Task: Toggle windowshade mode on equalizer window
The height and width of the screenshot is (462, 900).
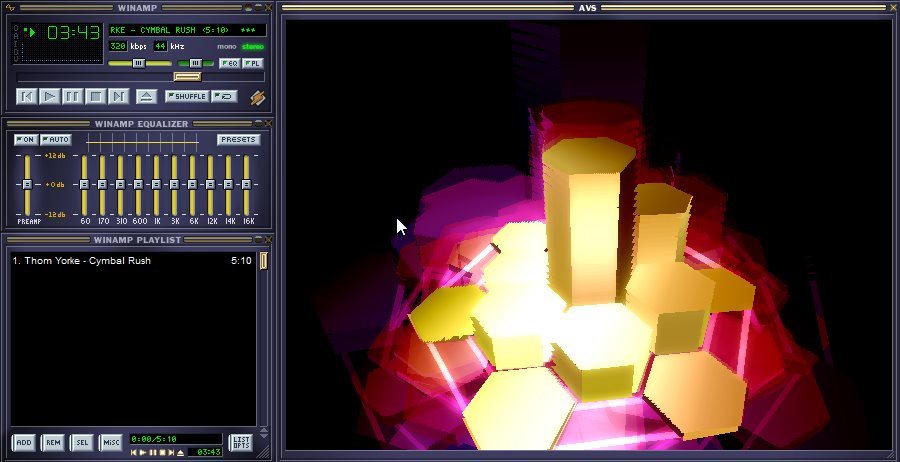Action: 258,123
